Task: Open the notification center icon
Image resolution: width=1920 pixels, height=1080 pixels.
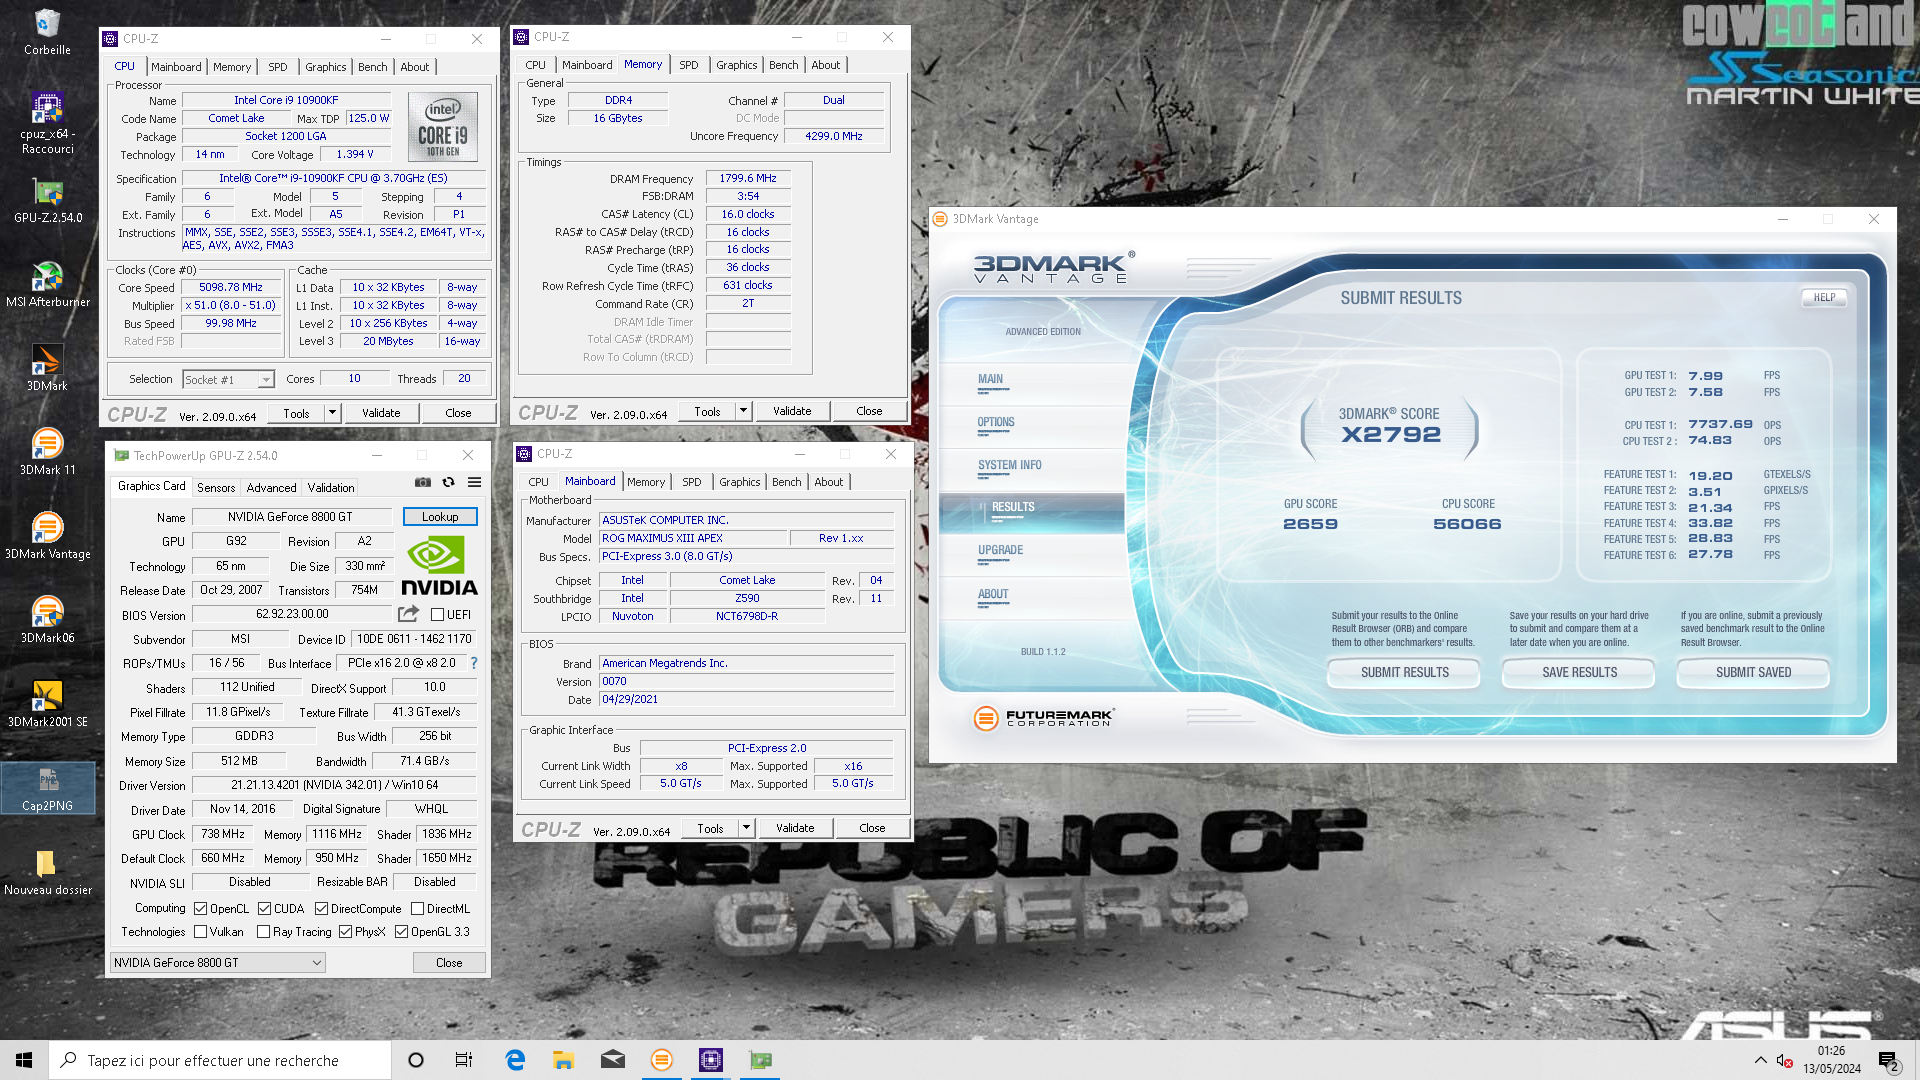Action: click(1889, 1060)
